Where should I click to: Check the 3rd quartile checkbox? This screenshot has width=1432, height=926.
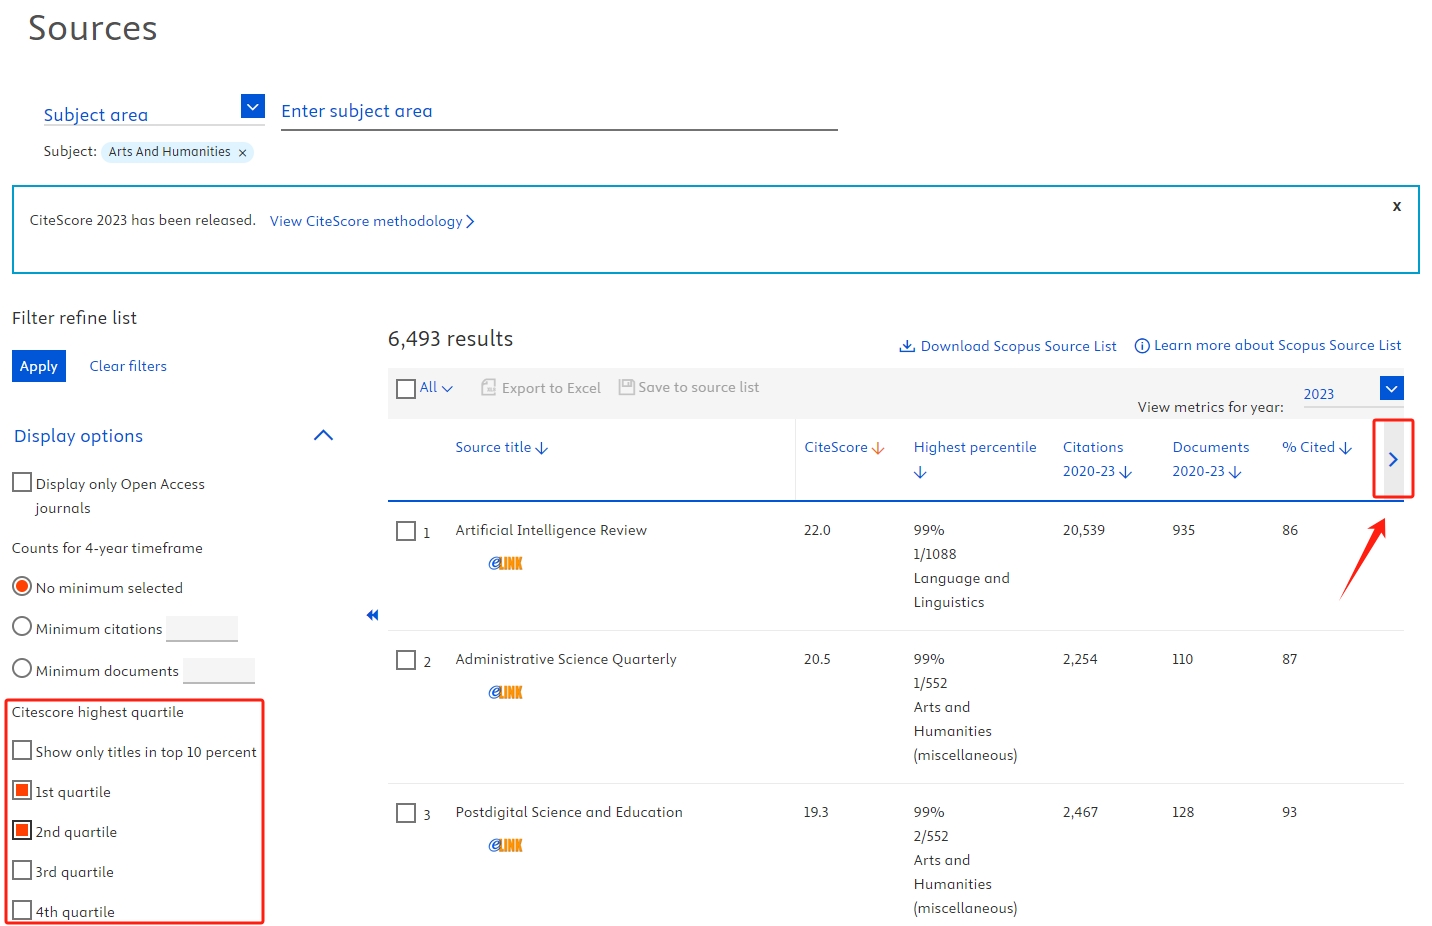pyautogui.click(x=22, y=871)
